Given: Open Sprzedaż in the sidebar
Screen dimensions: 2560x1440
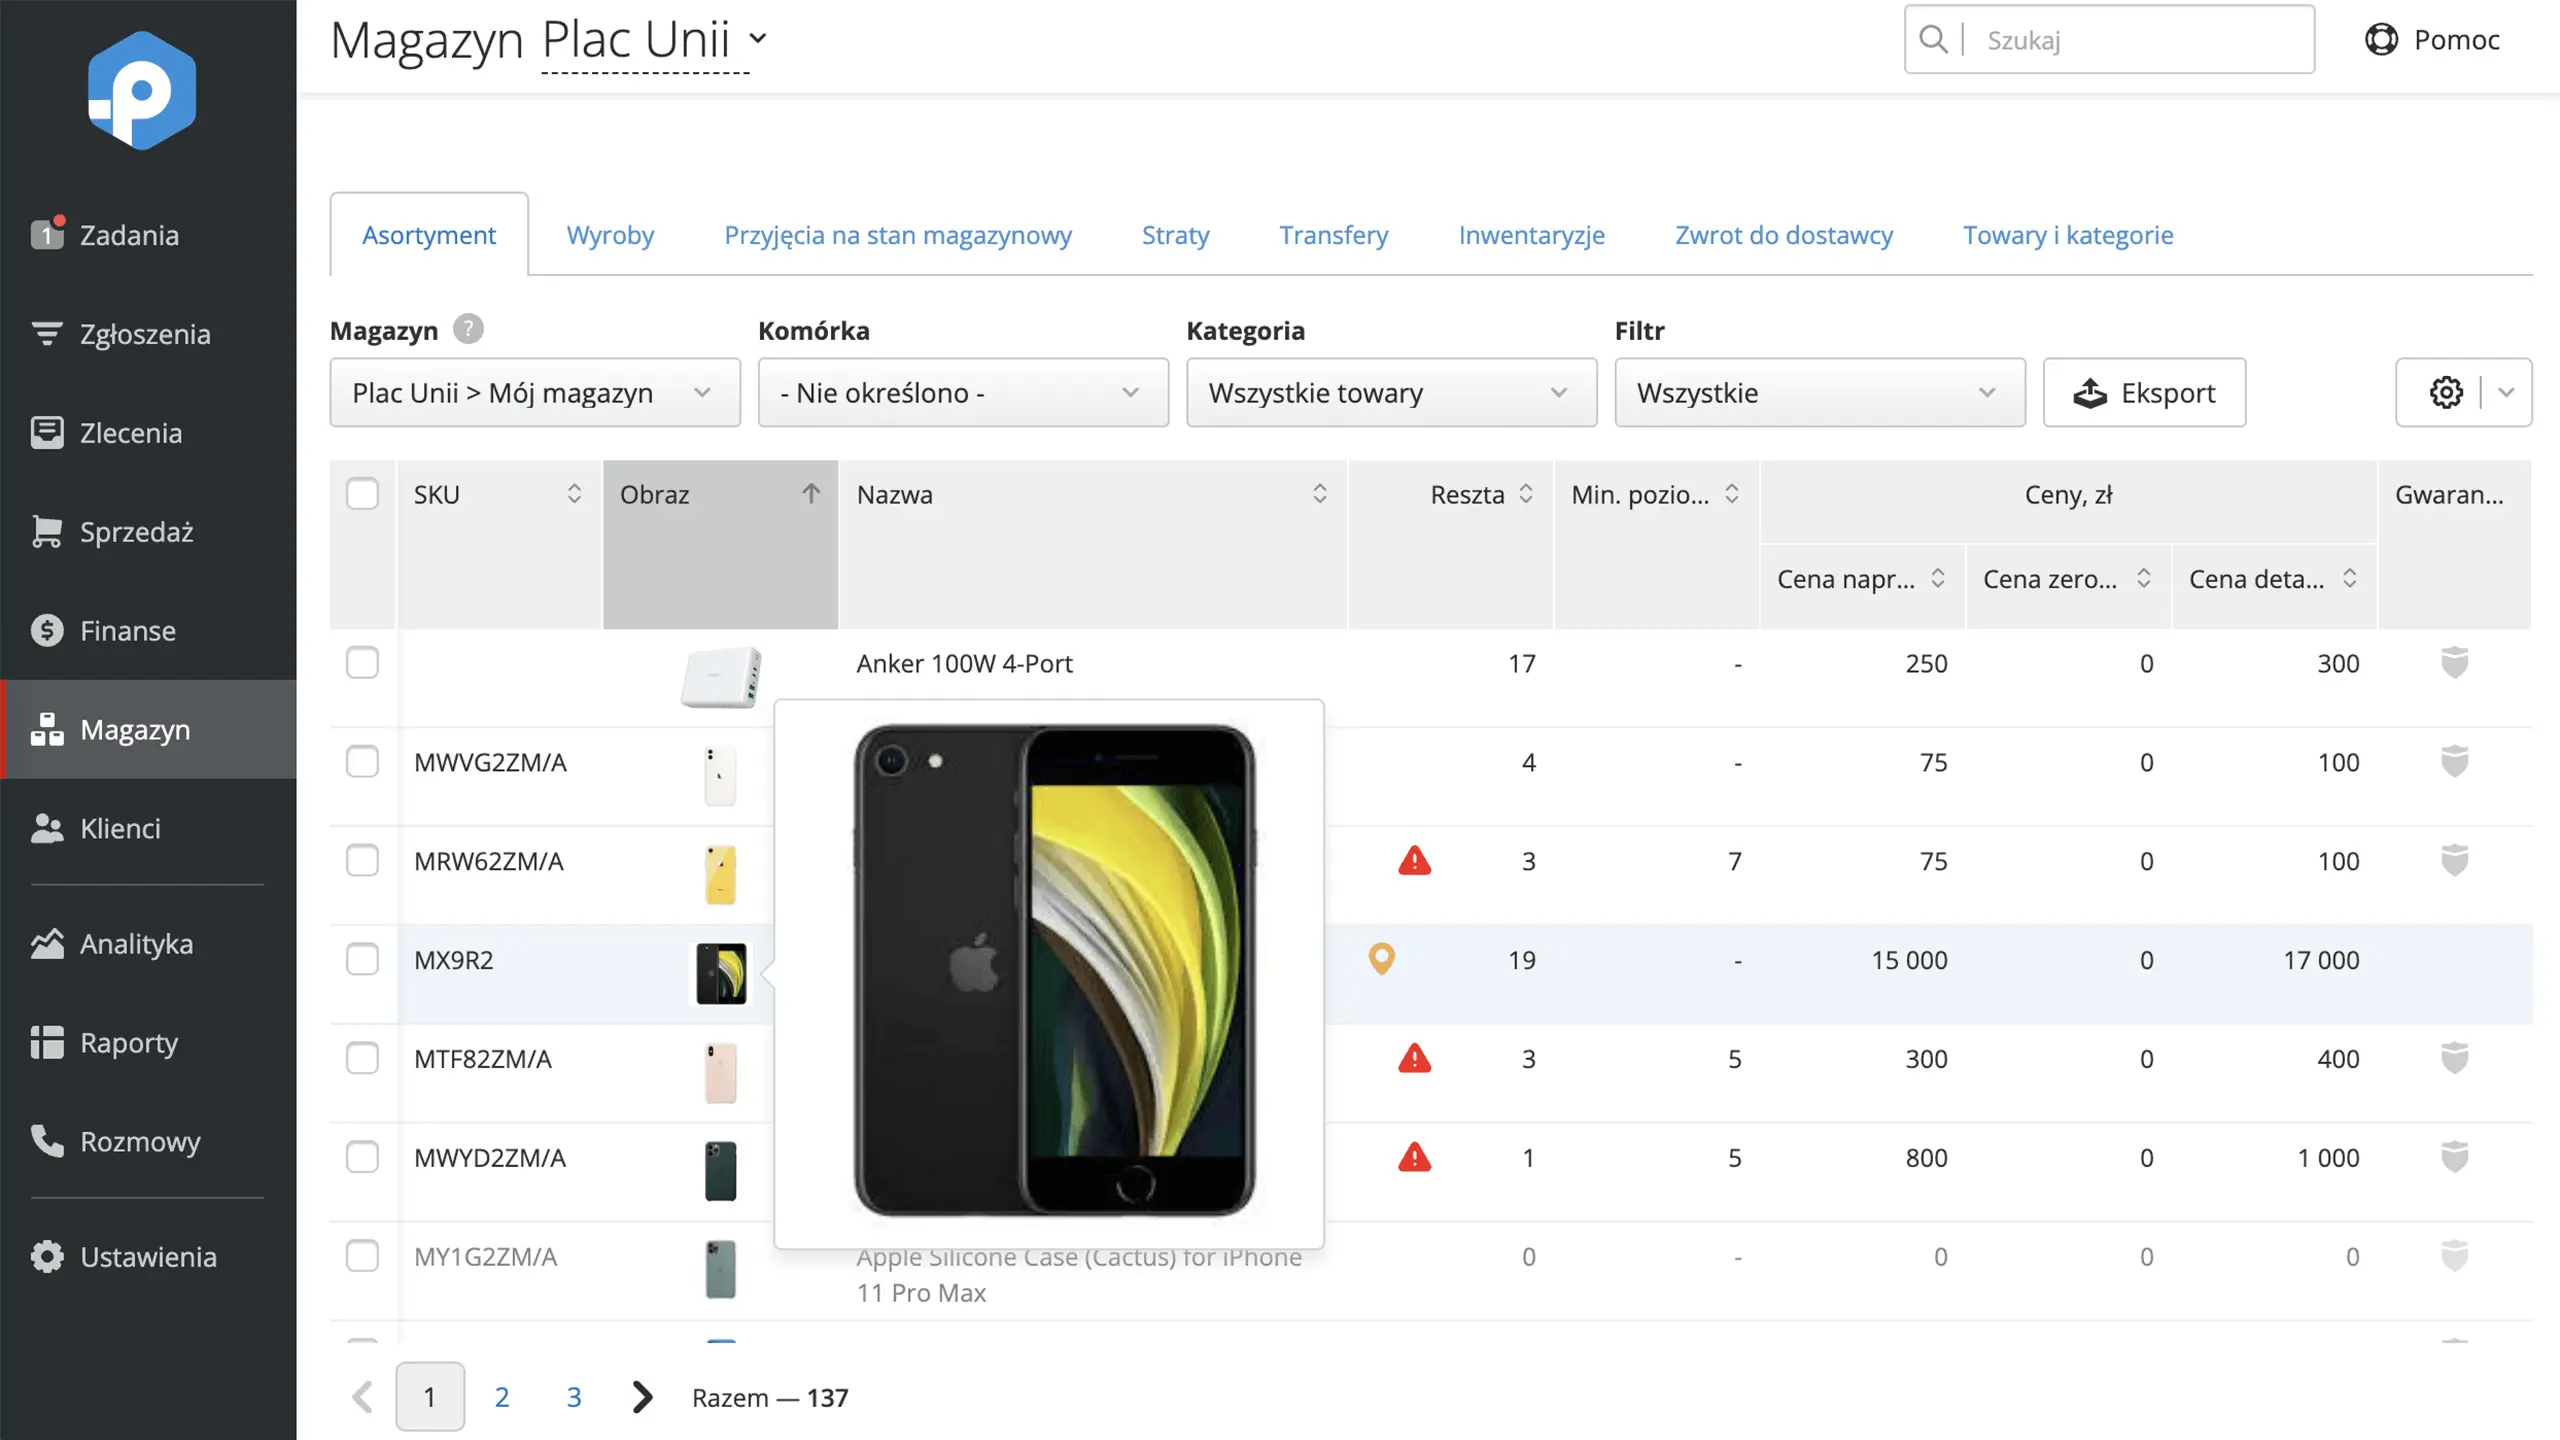Looking at the screenshot, I should pos(148,532).
